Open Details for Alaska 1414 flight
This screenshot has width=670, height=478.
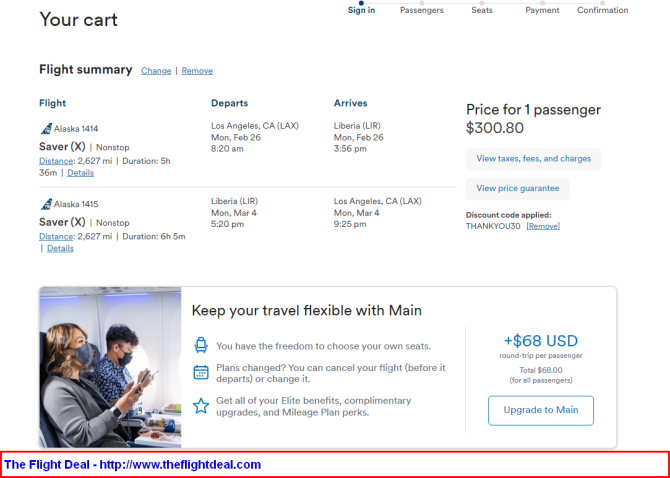coord(80,173)
